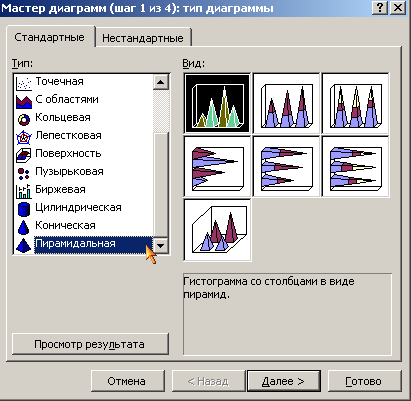The image size is (411, 401).
Task: Select the clustered horizontal pyramid bar subtype
Action: [217, 166]
